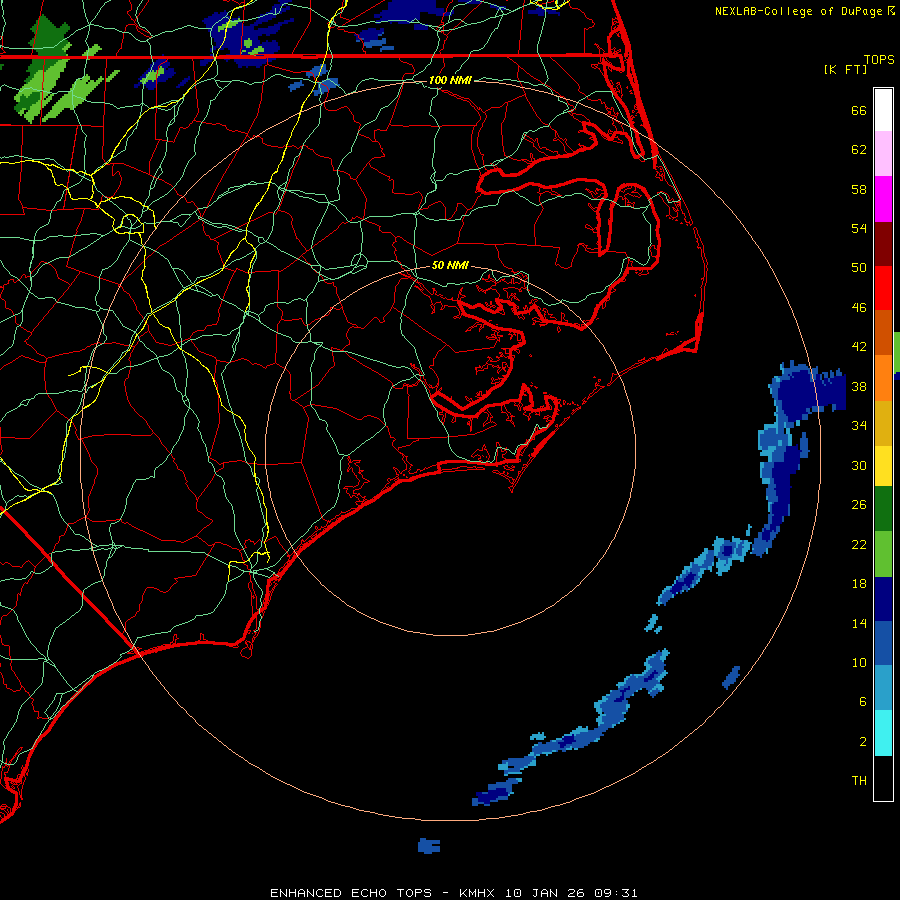Viewport: 900px width, 900px height.
Task: Click the 58 legend value
Action: click(x=859, y=189)
